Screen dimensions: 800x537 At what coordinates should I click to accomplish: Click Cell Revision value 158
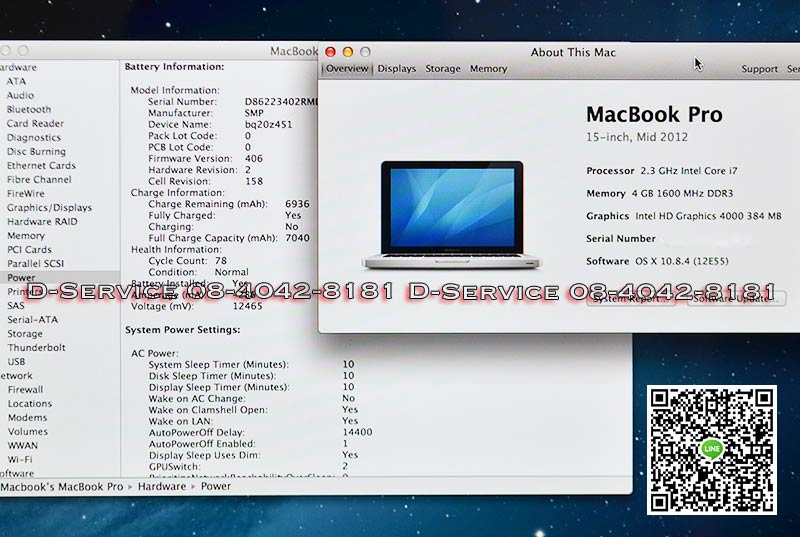(x=254, y=181)
